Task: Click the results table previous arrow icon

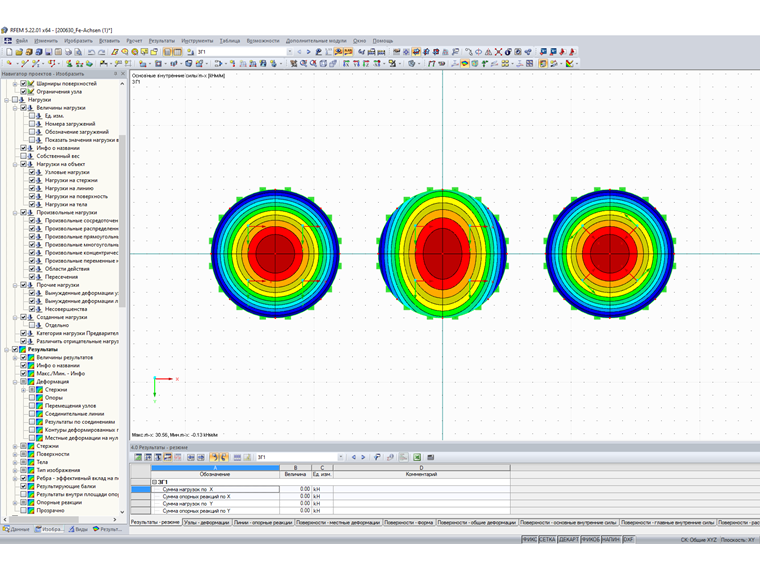Action: 354,457
